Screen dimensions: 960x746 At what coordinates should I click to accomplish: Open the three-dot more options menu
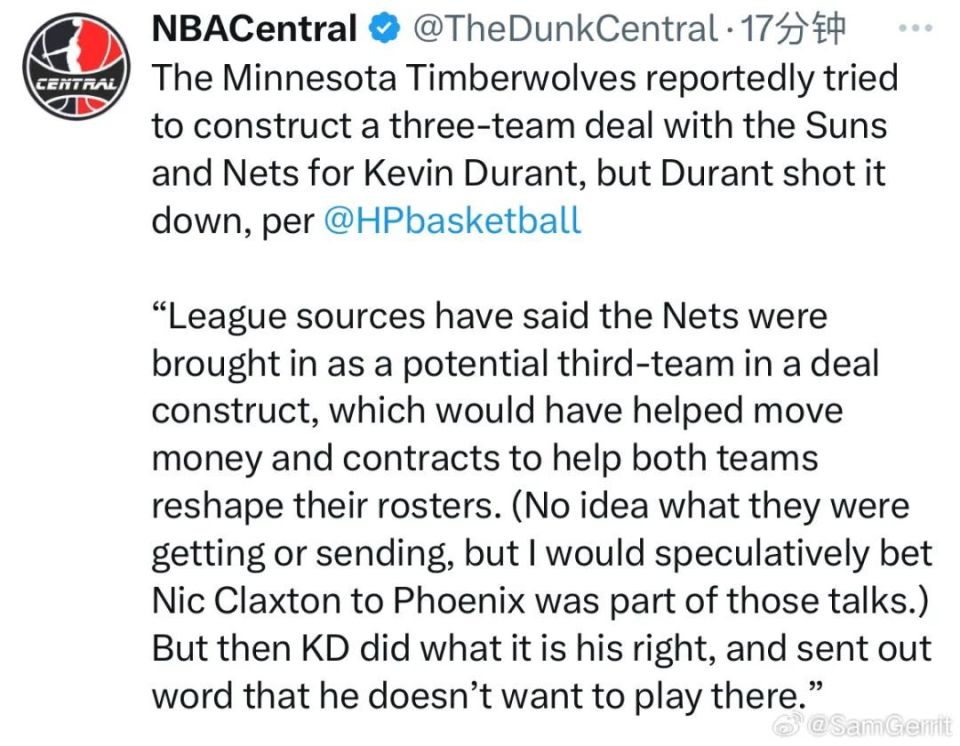[x=915, y=28]
